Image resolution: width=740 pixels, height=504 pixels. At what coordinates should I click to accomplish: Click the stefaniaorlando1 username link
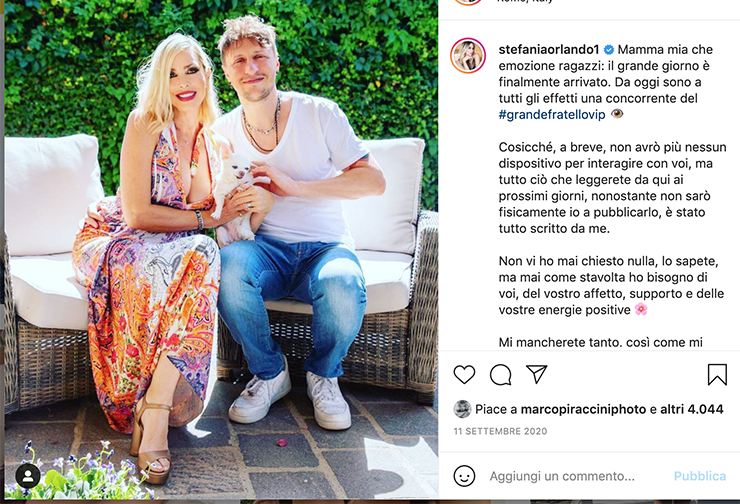[x=549, y=50]
